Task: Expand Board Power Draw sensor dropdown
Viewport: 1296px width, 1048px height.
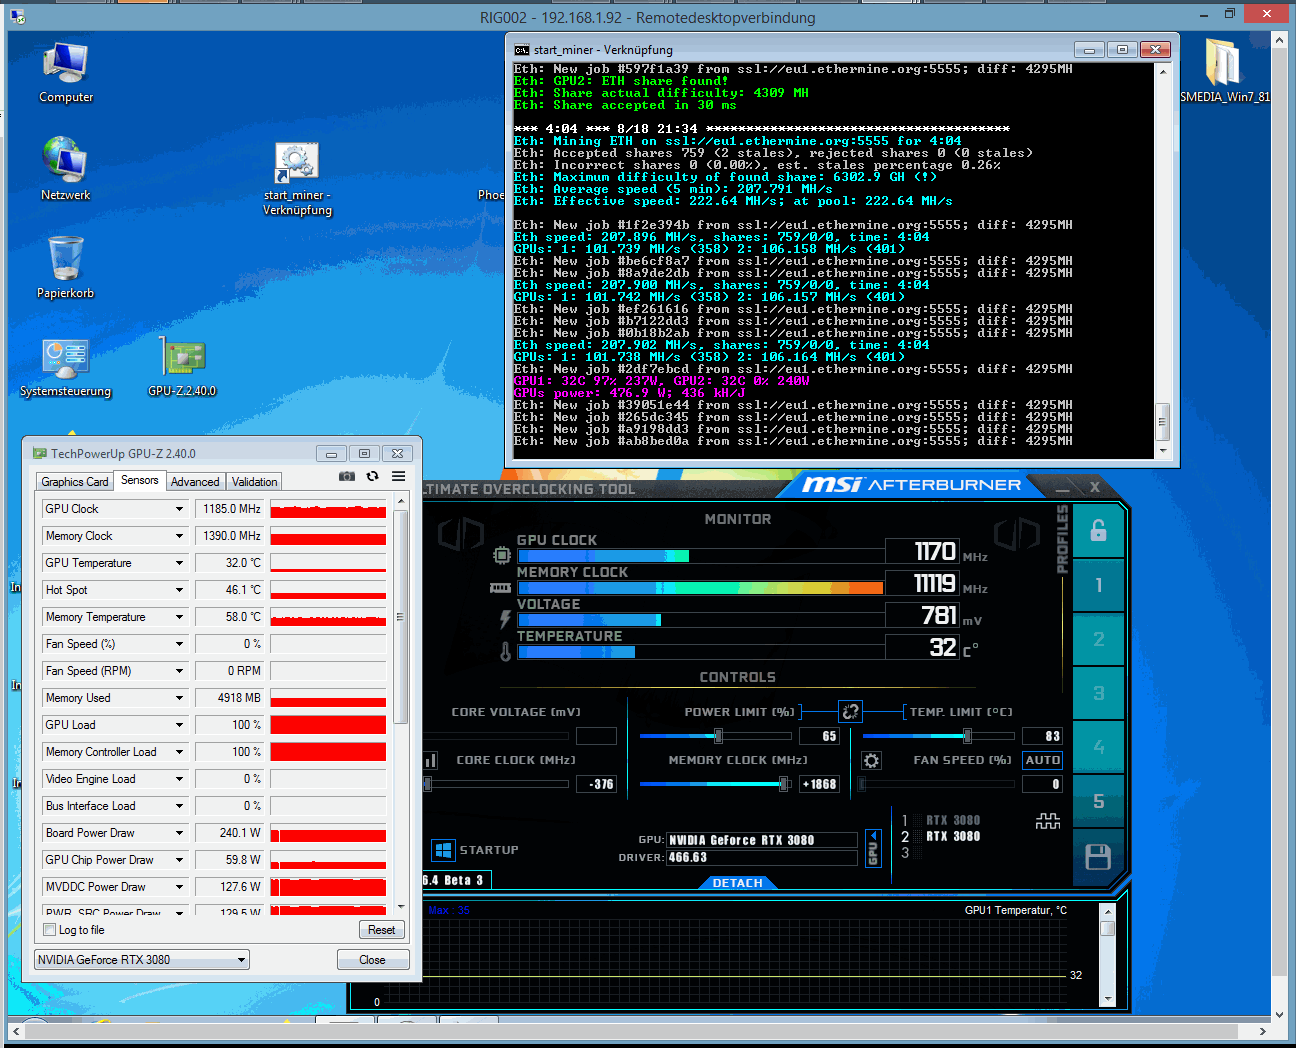Action: coord(180,833)
